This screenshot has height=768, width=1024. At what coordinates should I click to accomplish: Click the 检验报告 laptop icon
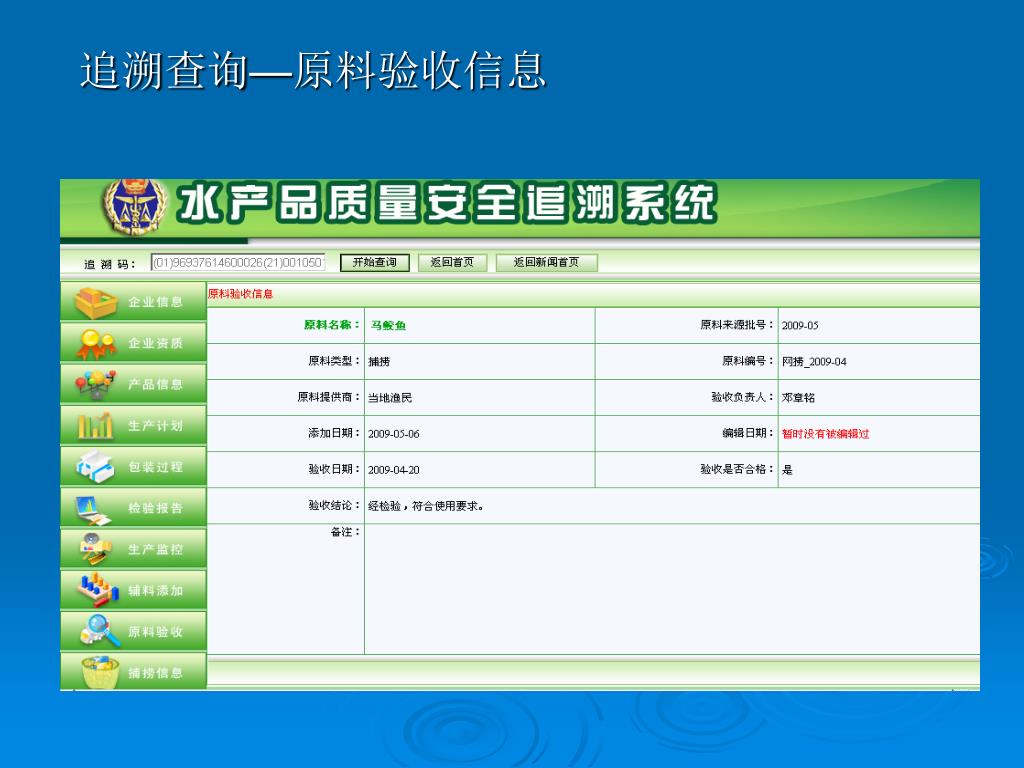[93, 509]
